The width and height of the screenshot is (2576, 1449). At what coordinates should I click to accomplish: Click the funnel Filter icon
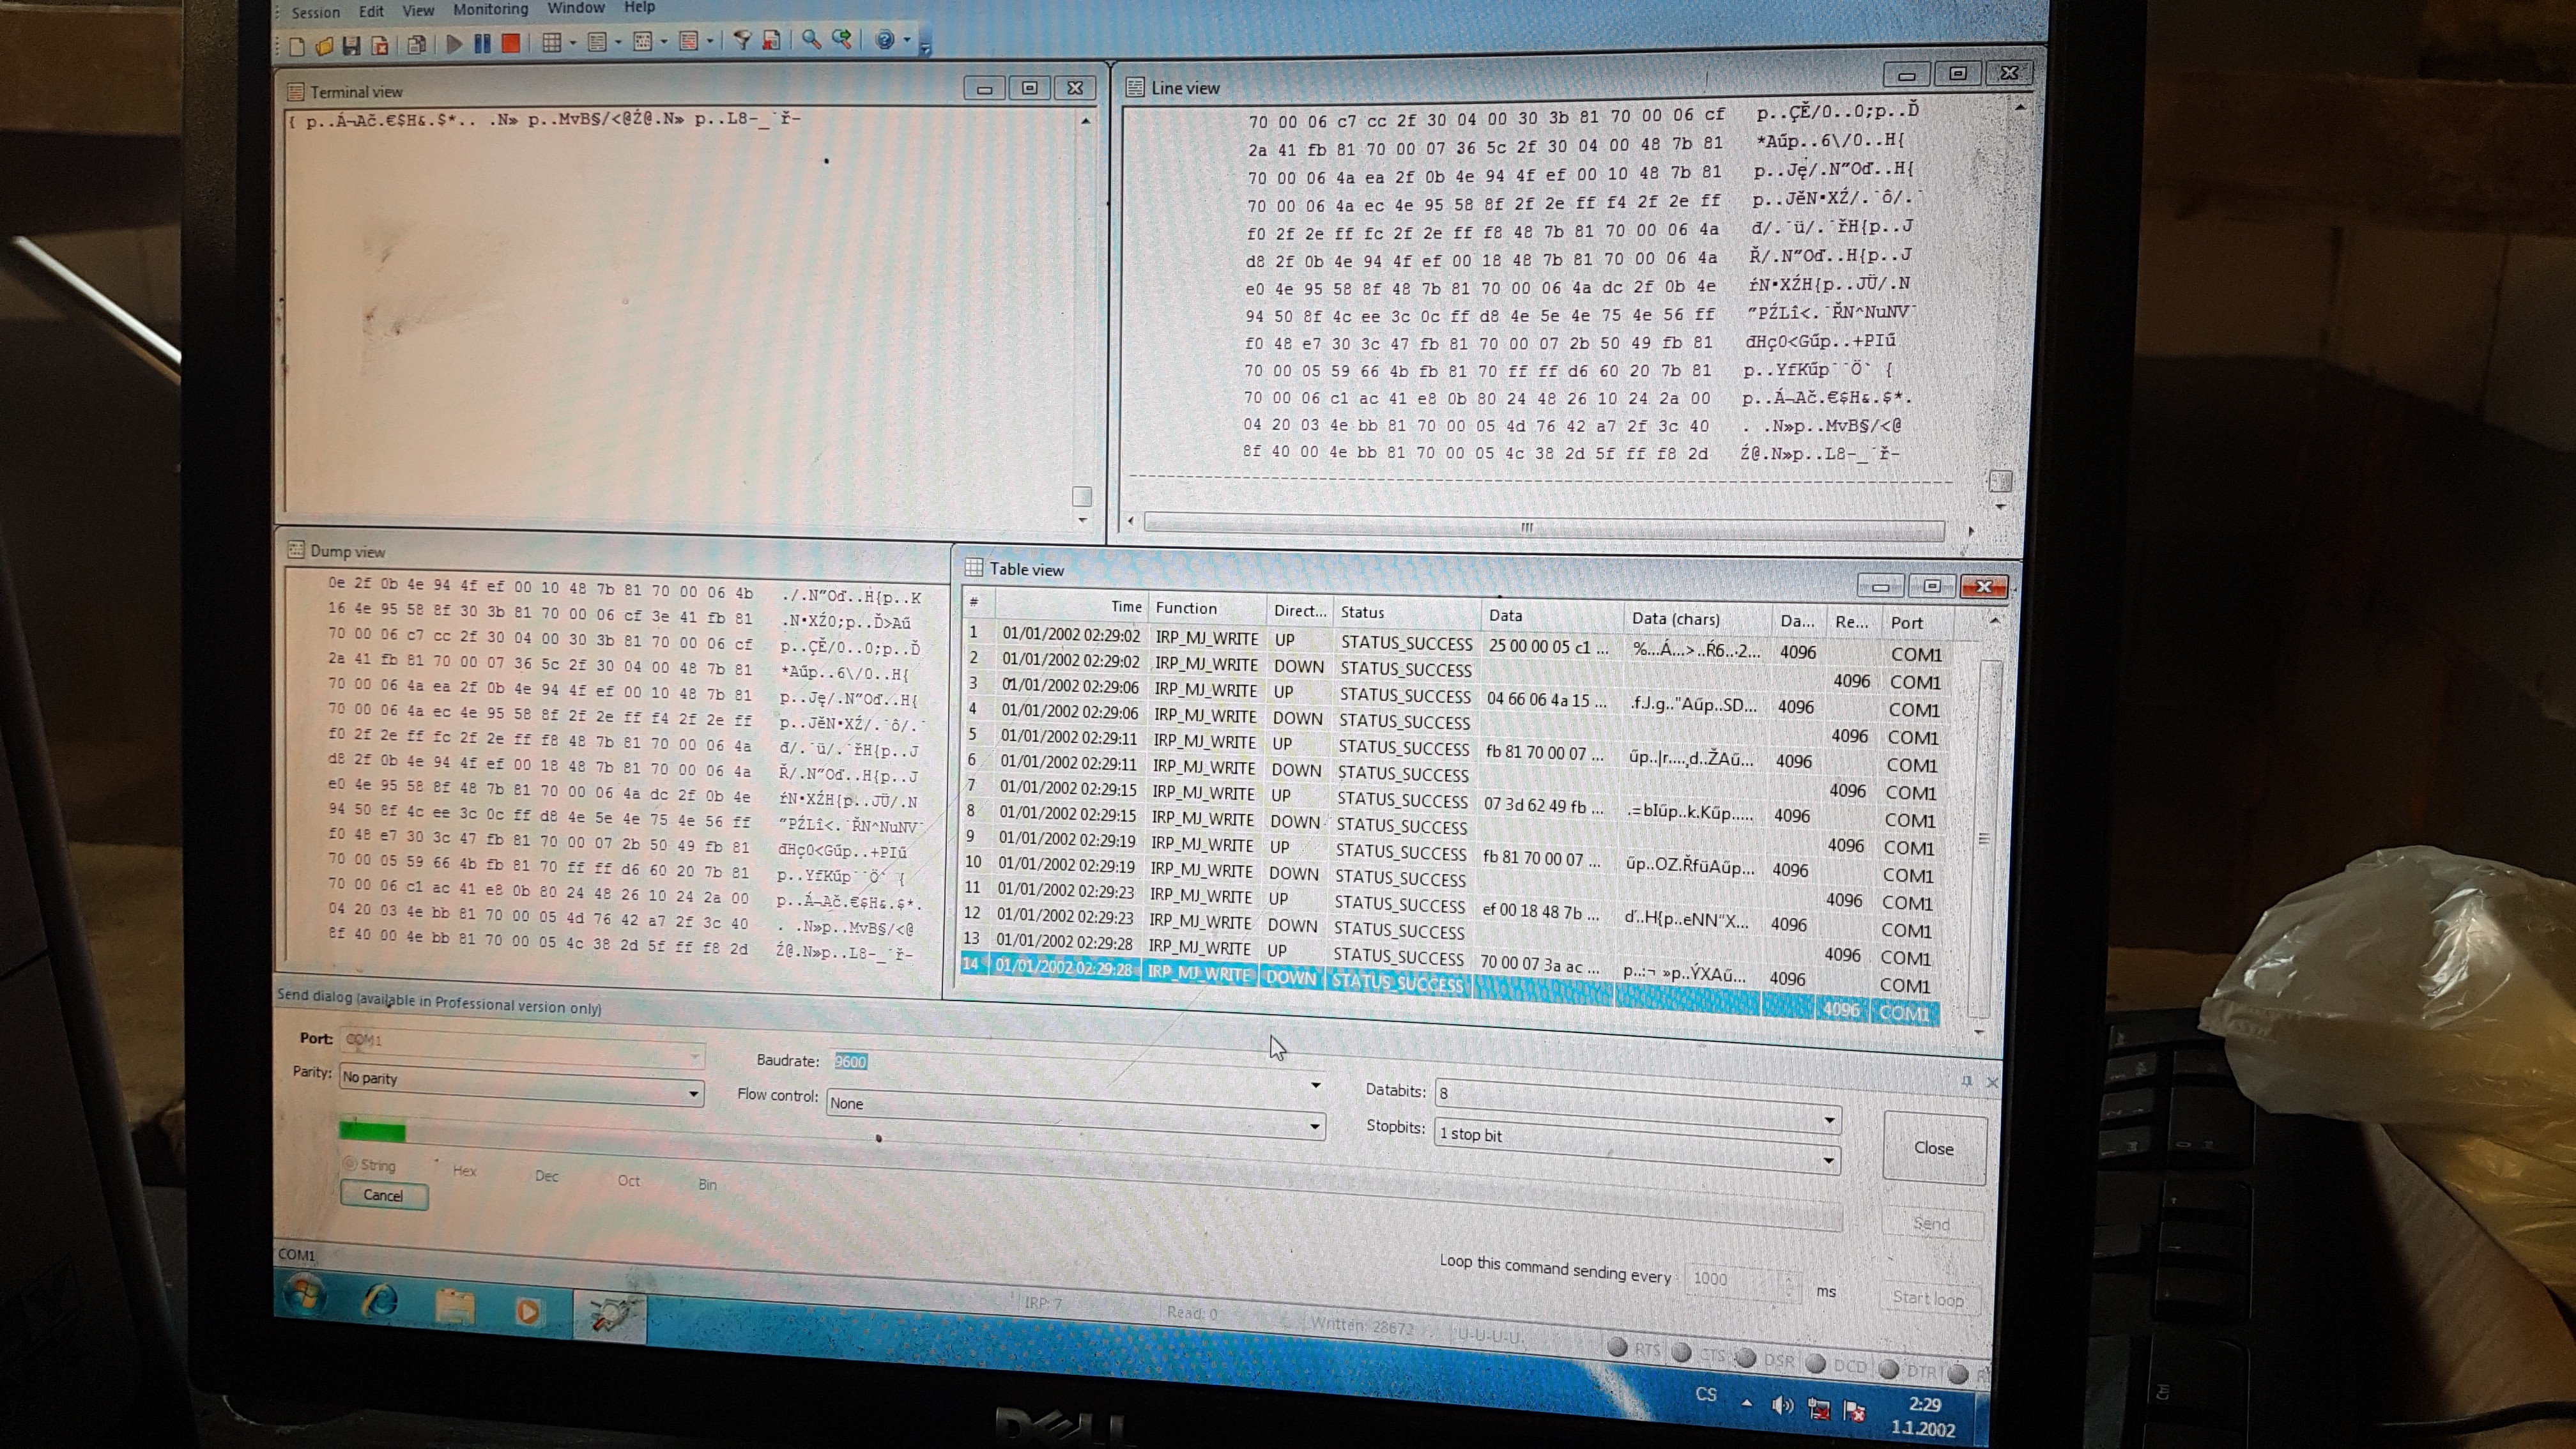point(742,40)
